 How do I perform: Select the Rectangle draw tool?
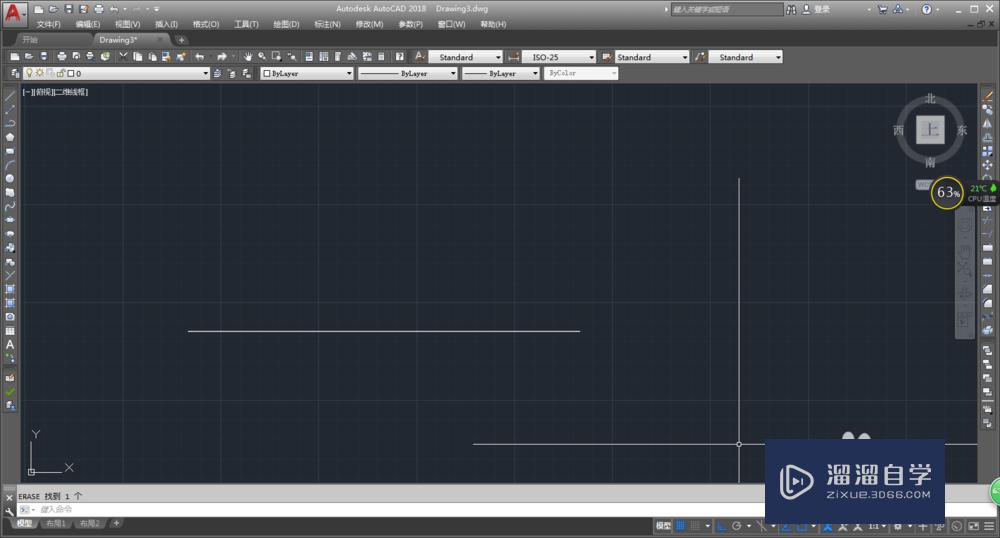[10, 151]
